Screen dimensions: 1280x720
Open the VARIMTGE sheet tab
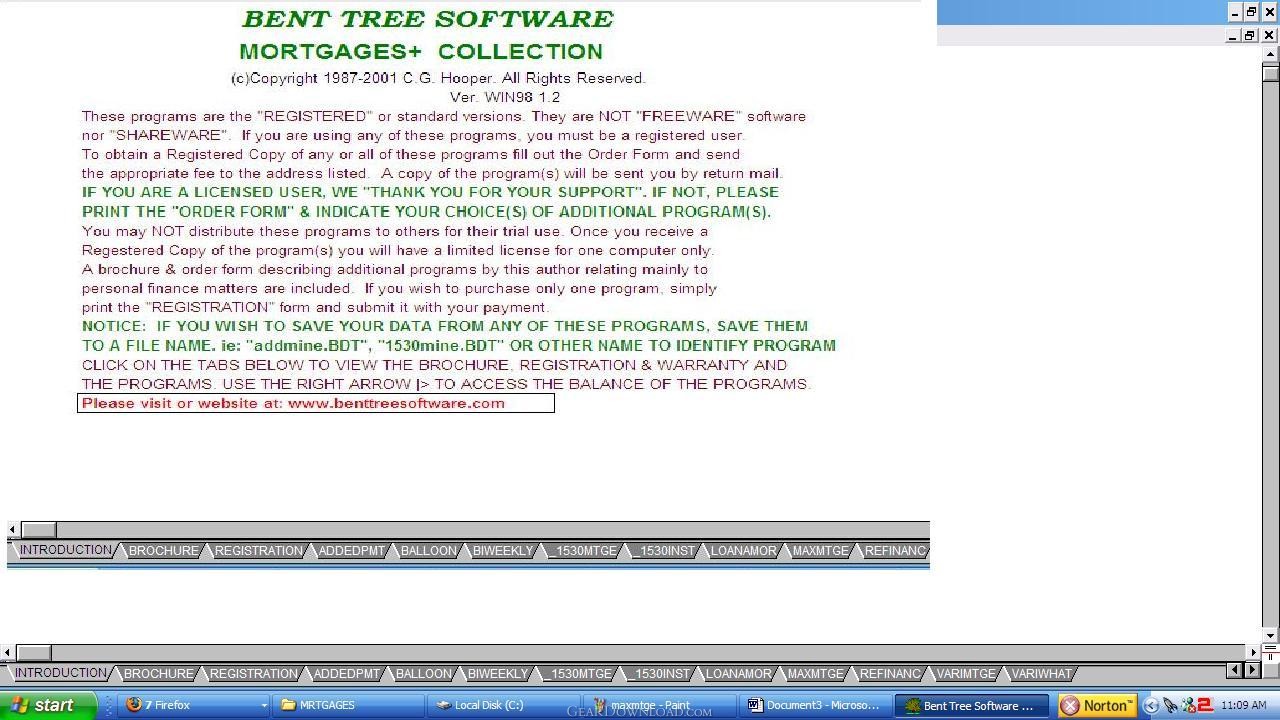pos(966,674)
